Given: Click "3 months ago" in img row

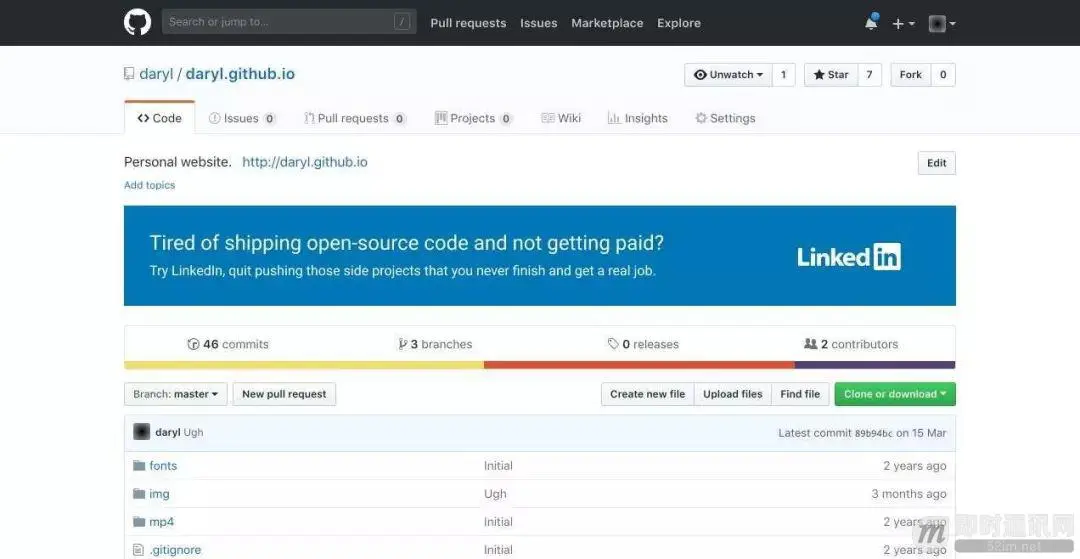Looking at the screenshot, I should (908, 494).
